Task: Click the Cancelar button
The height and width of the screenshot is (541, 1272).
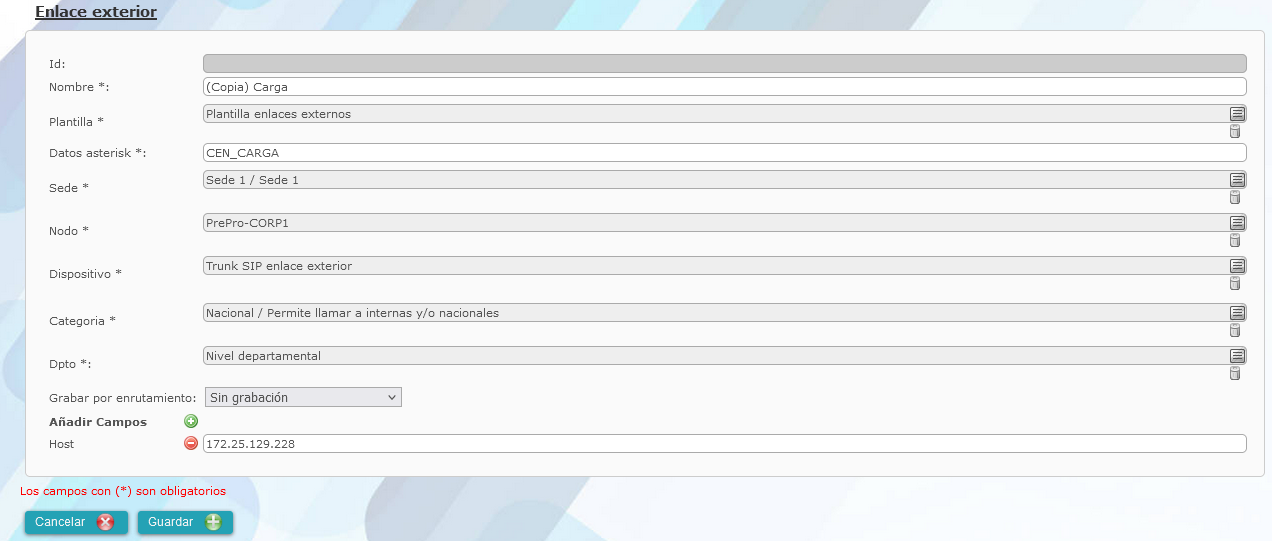Action: coord(76,522)
